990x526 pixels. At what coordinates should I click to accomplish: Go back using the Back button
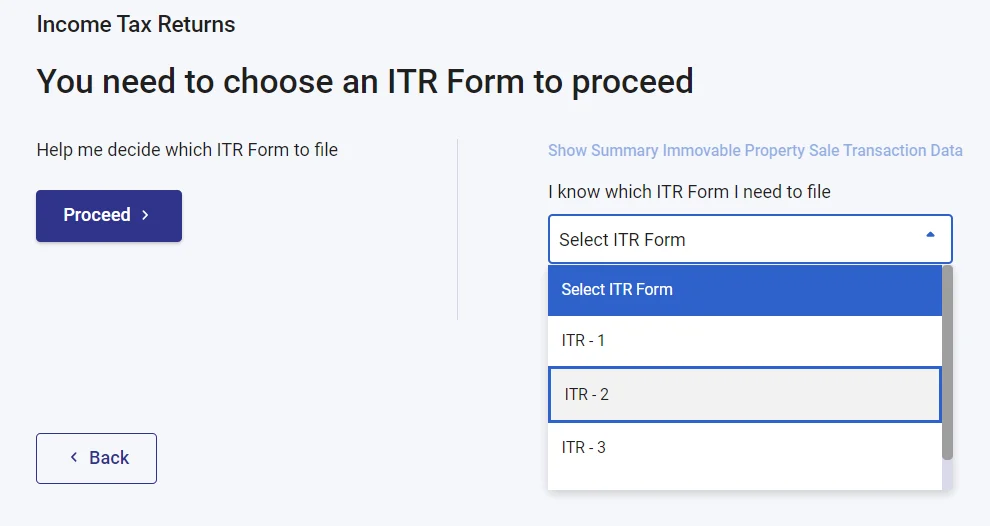(96, 458)
